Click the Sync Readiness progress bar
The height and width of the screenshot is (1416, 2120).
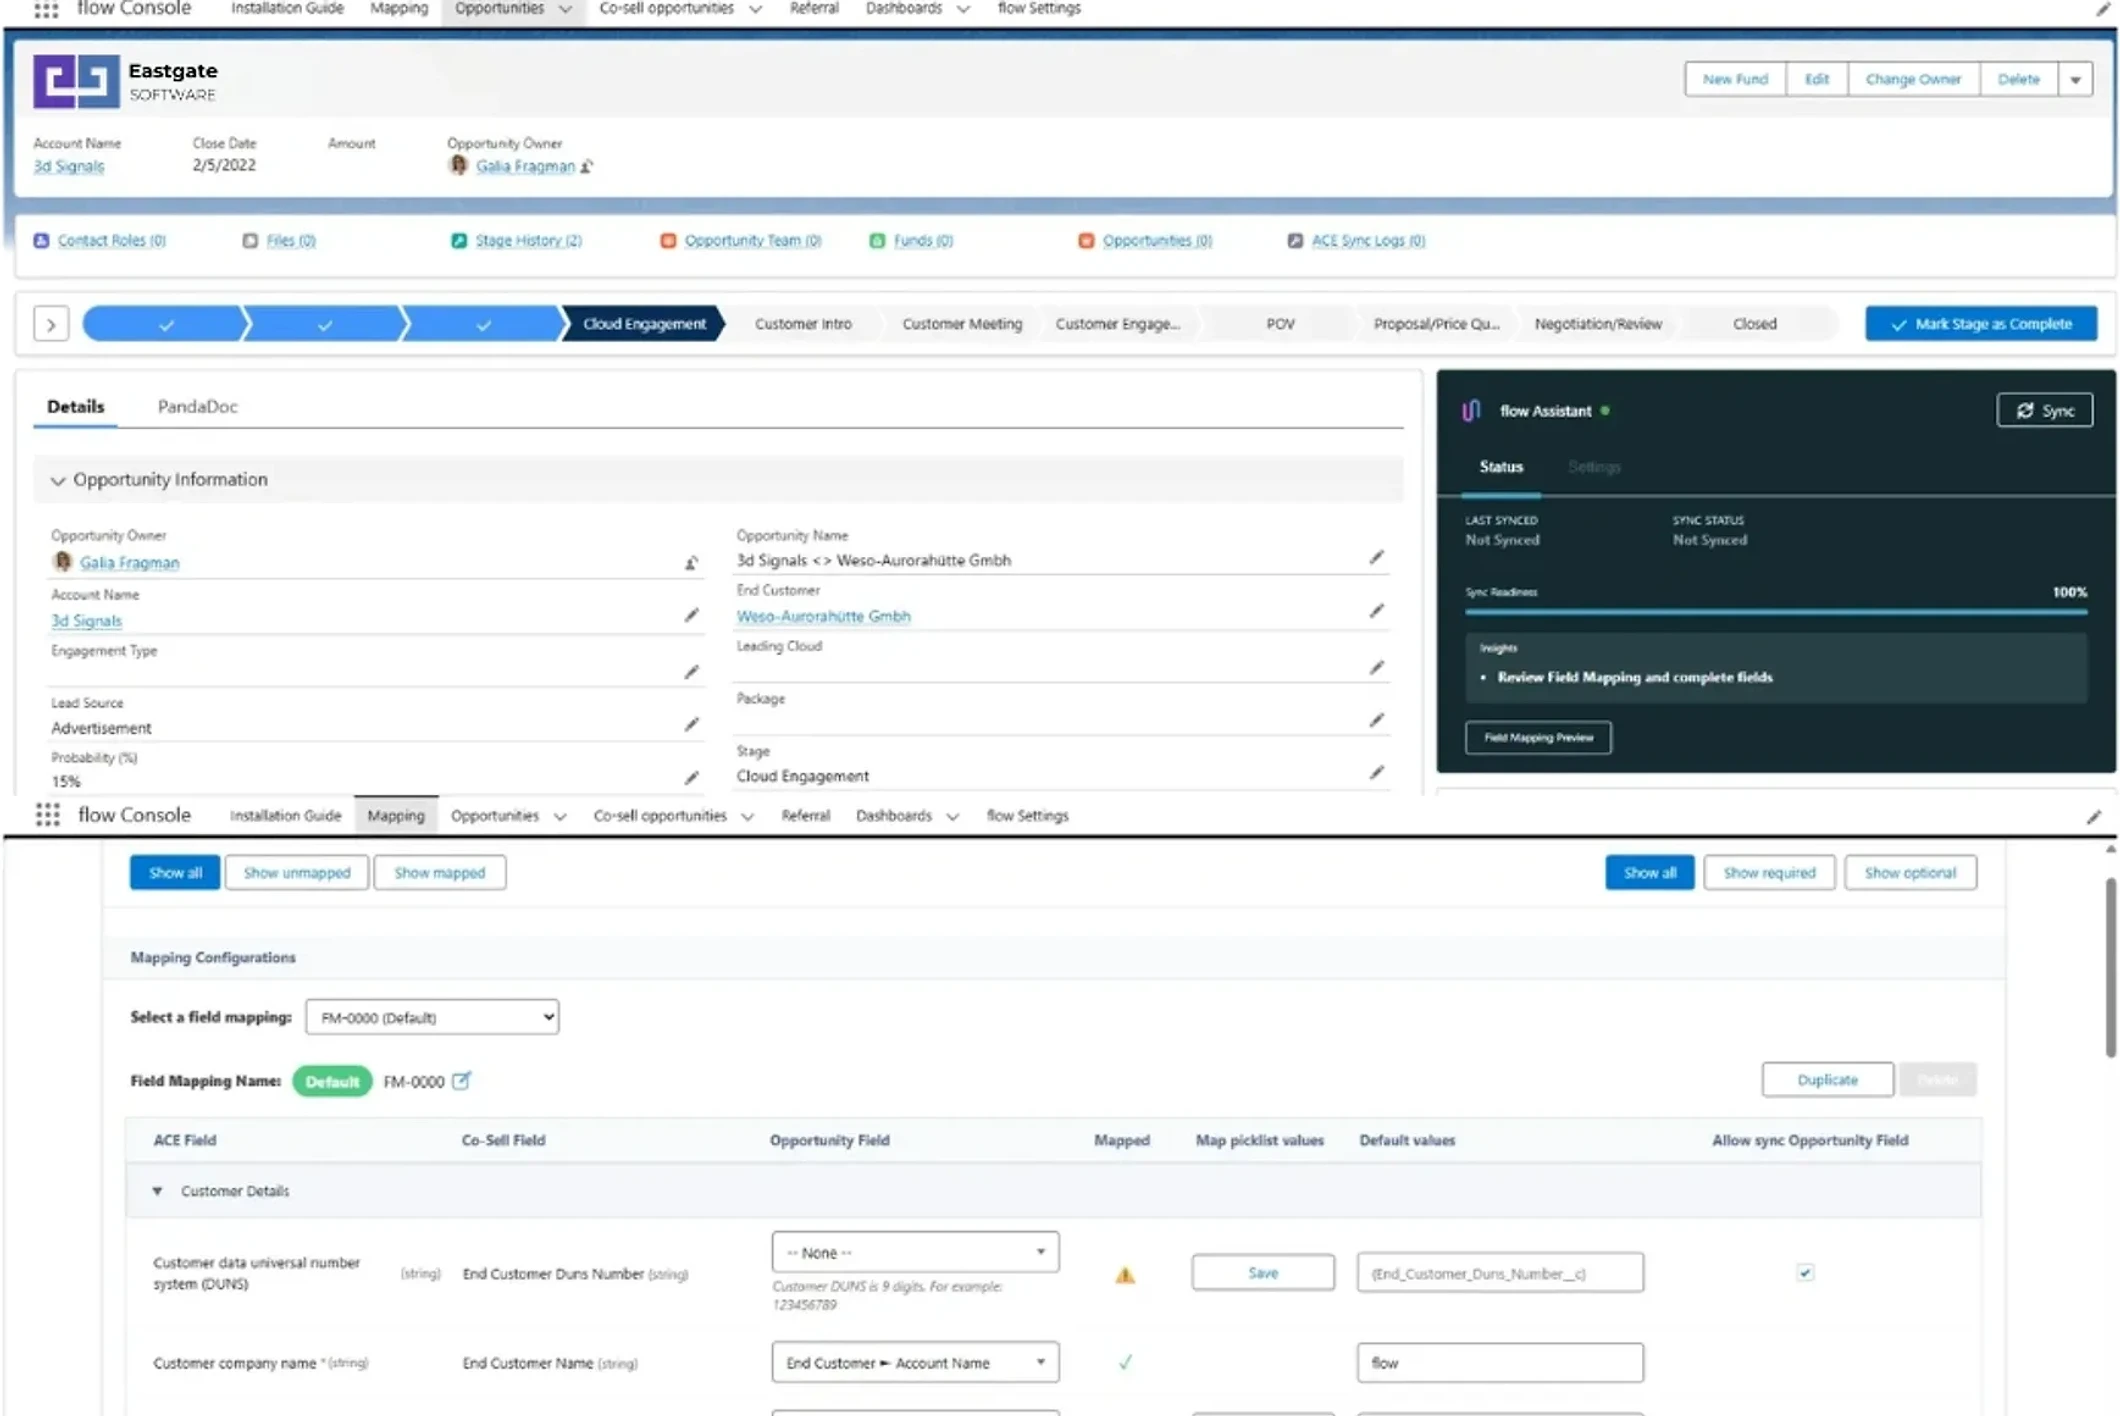point(1776,611)
